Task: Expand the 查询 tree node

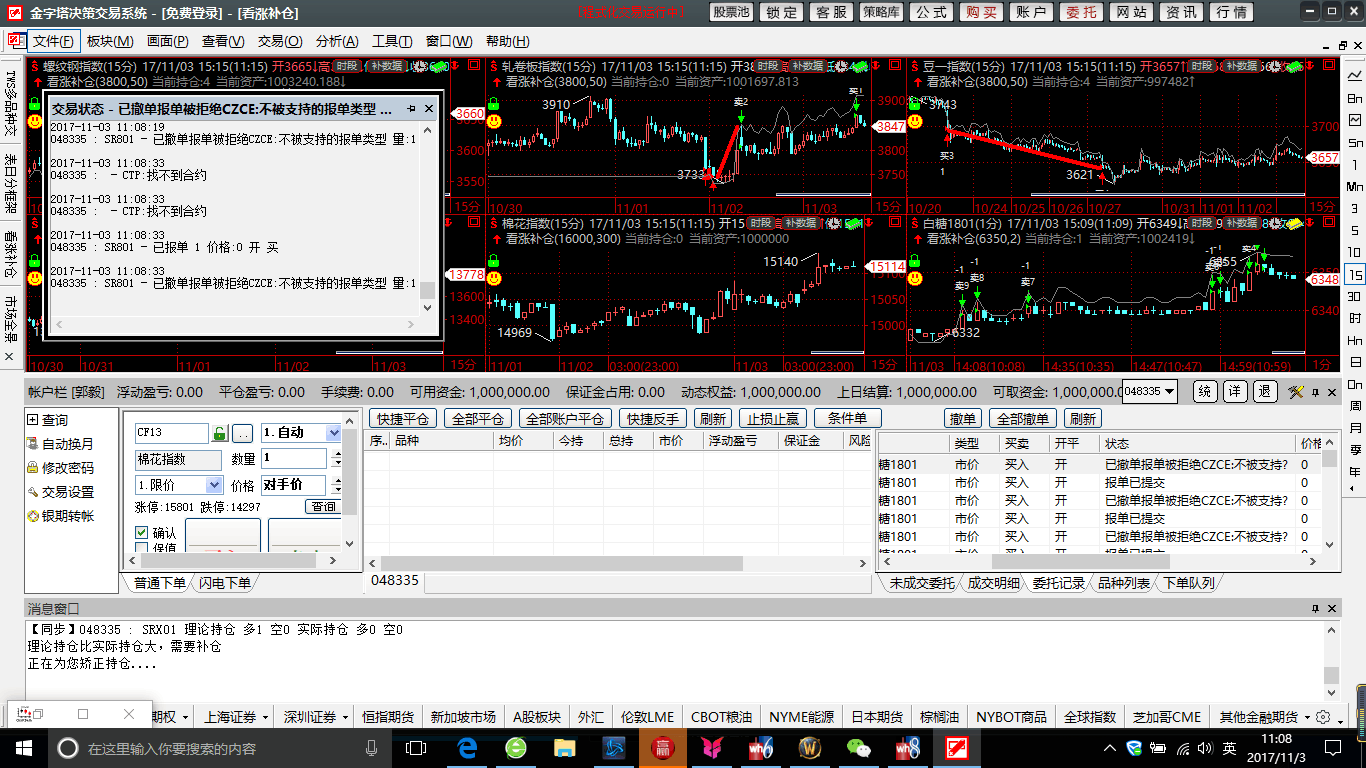Action: pos(33,420)
